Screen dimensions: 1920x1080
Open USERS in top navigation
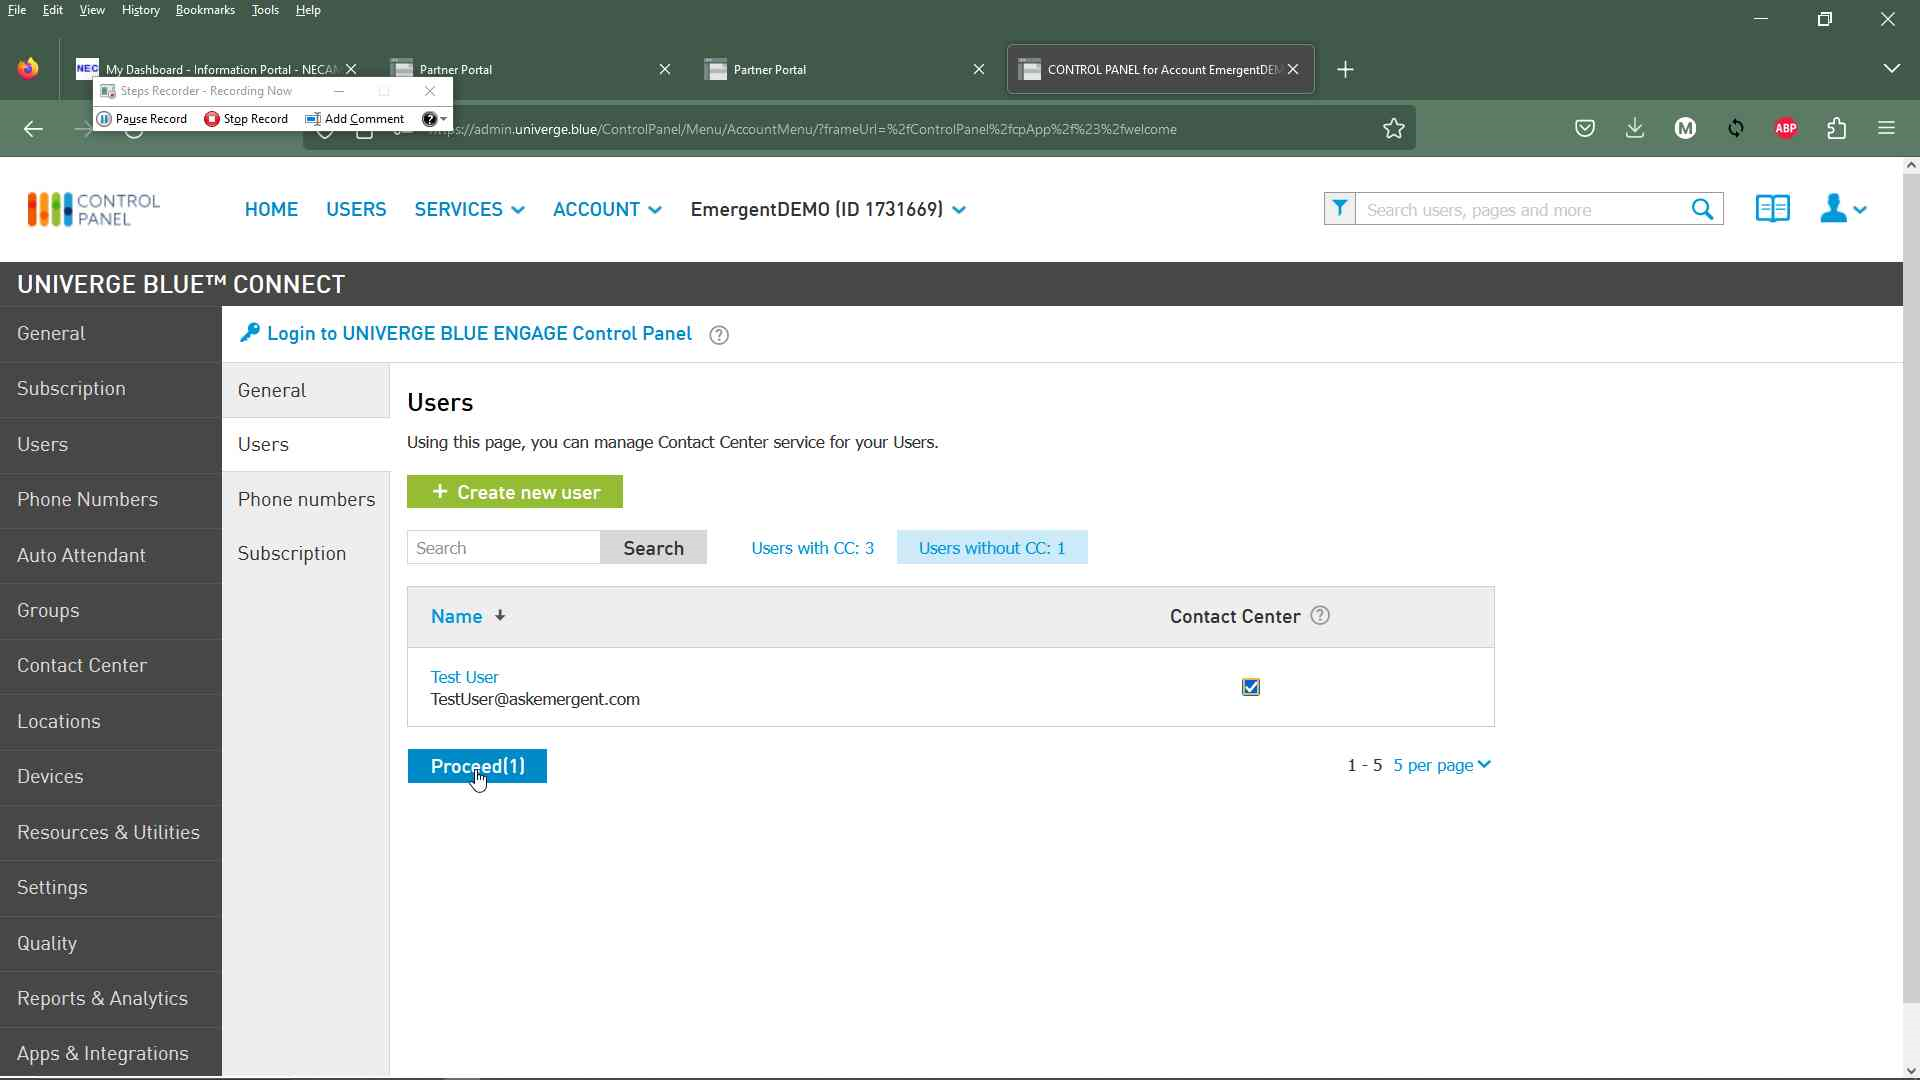[x=356, y=210]
